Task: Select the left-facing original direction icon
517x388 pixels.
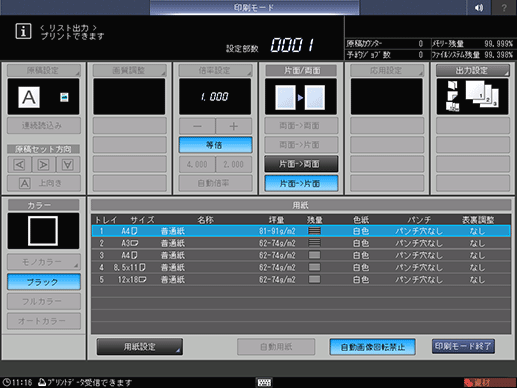Action: tap(20, 165)
